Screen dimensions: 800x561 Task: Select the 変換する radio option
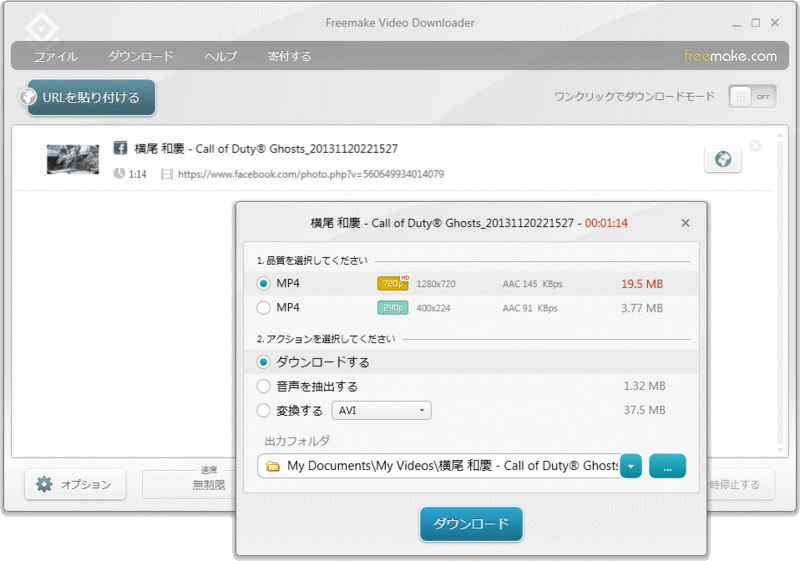click(x=263, y=410)
